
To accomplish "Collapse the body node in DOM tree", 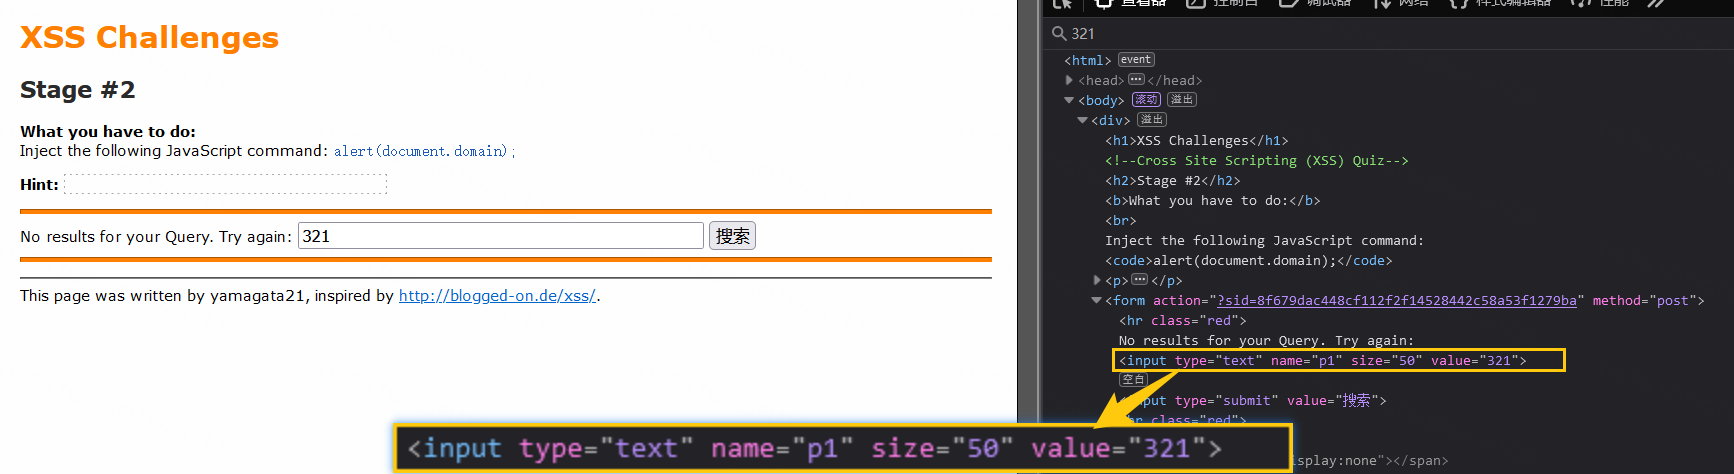I will tap(1069, 100).
